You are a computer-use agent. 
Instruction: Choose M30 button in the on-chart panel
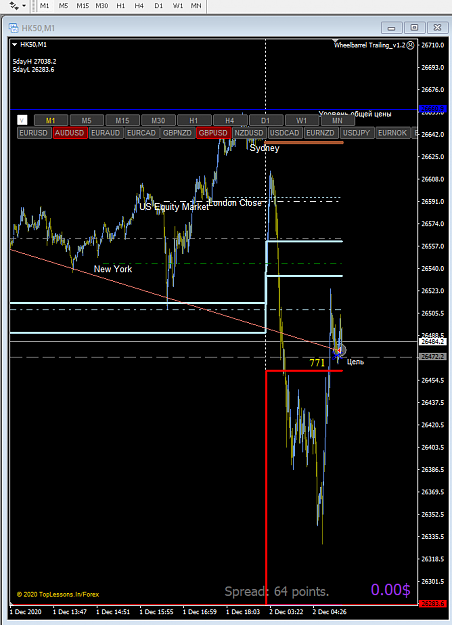158,120
